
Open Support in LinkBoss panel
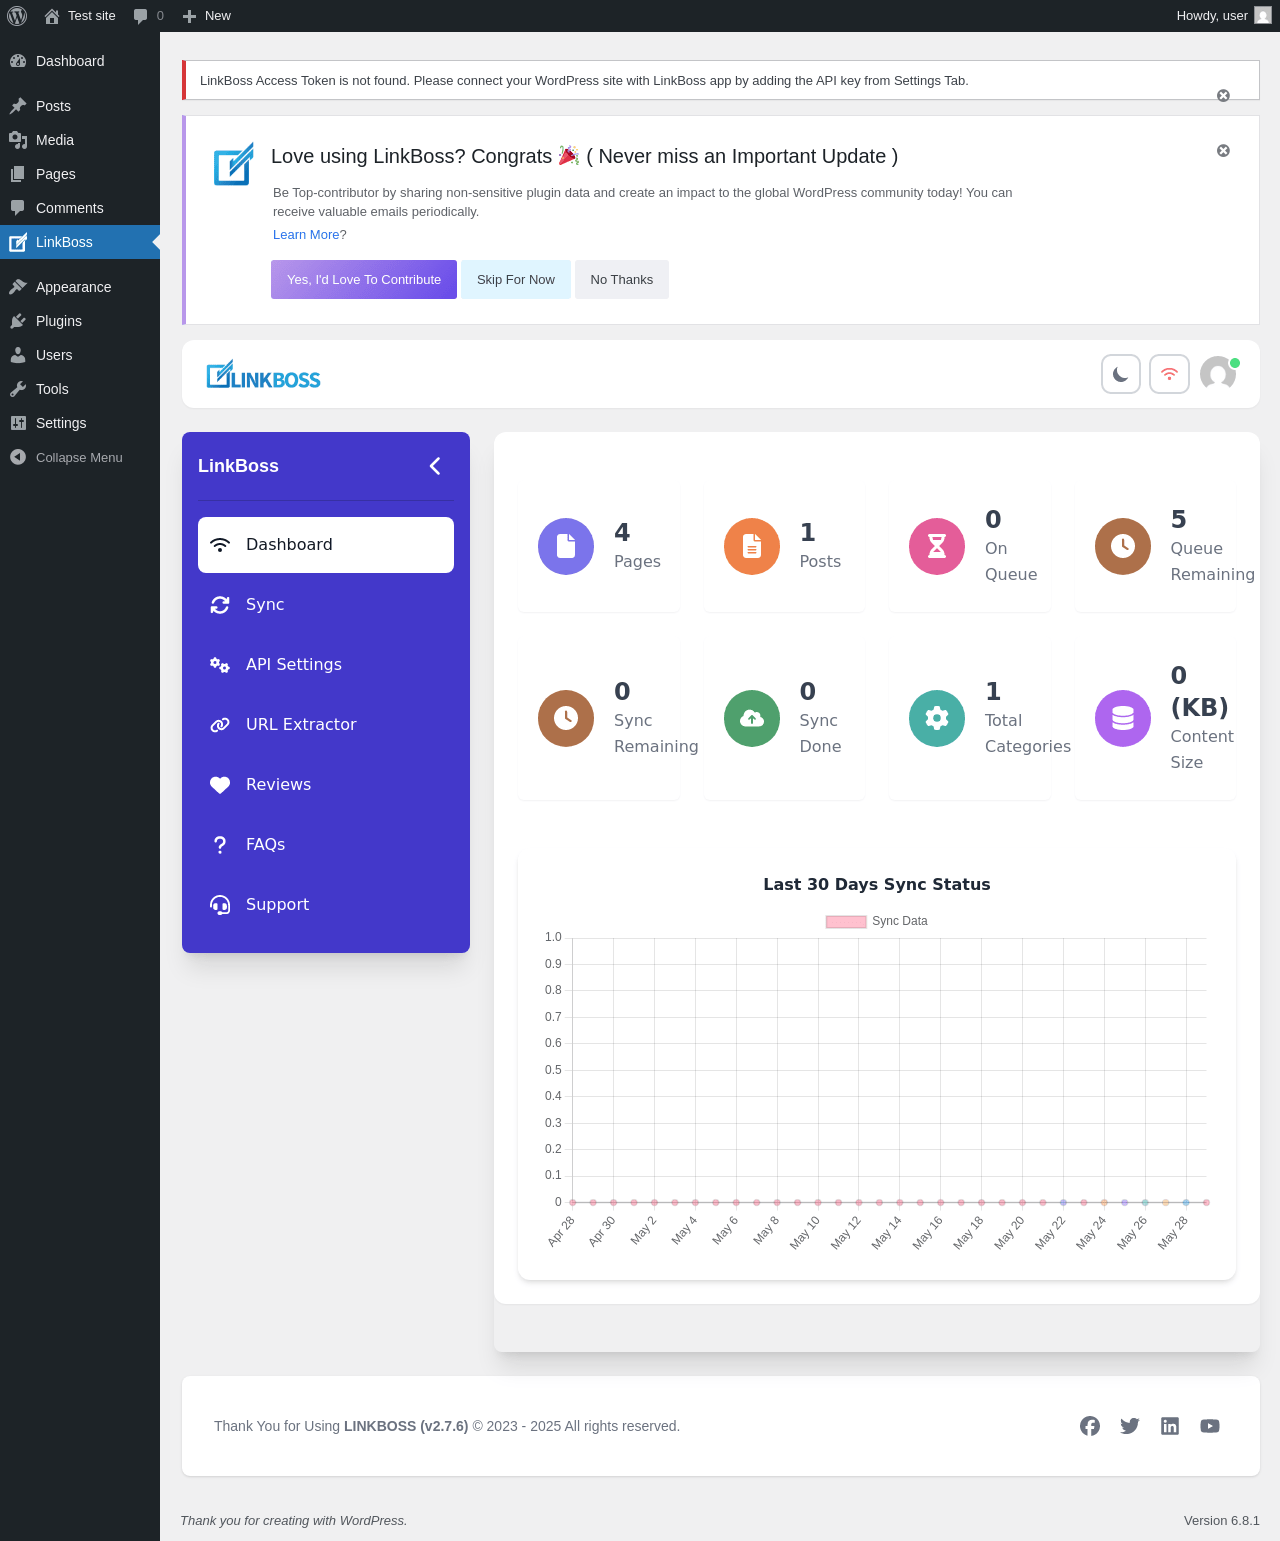pyautogui.click(x=326, y=905)
